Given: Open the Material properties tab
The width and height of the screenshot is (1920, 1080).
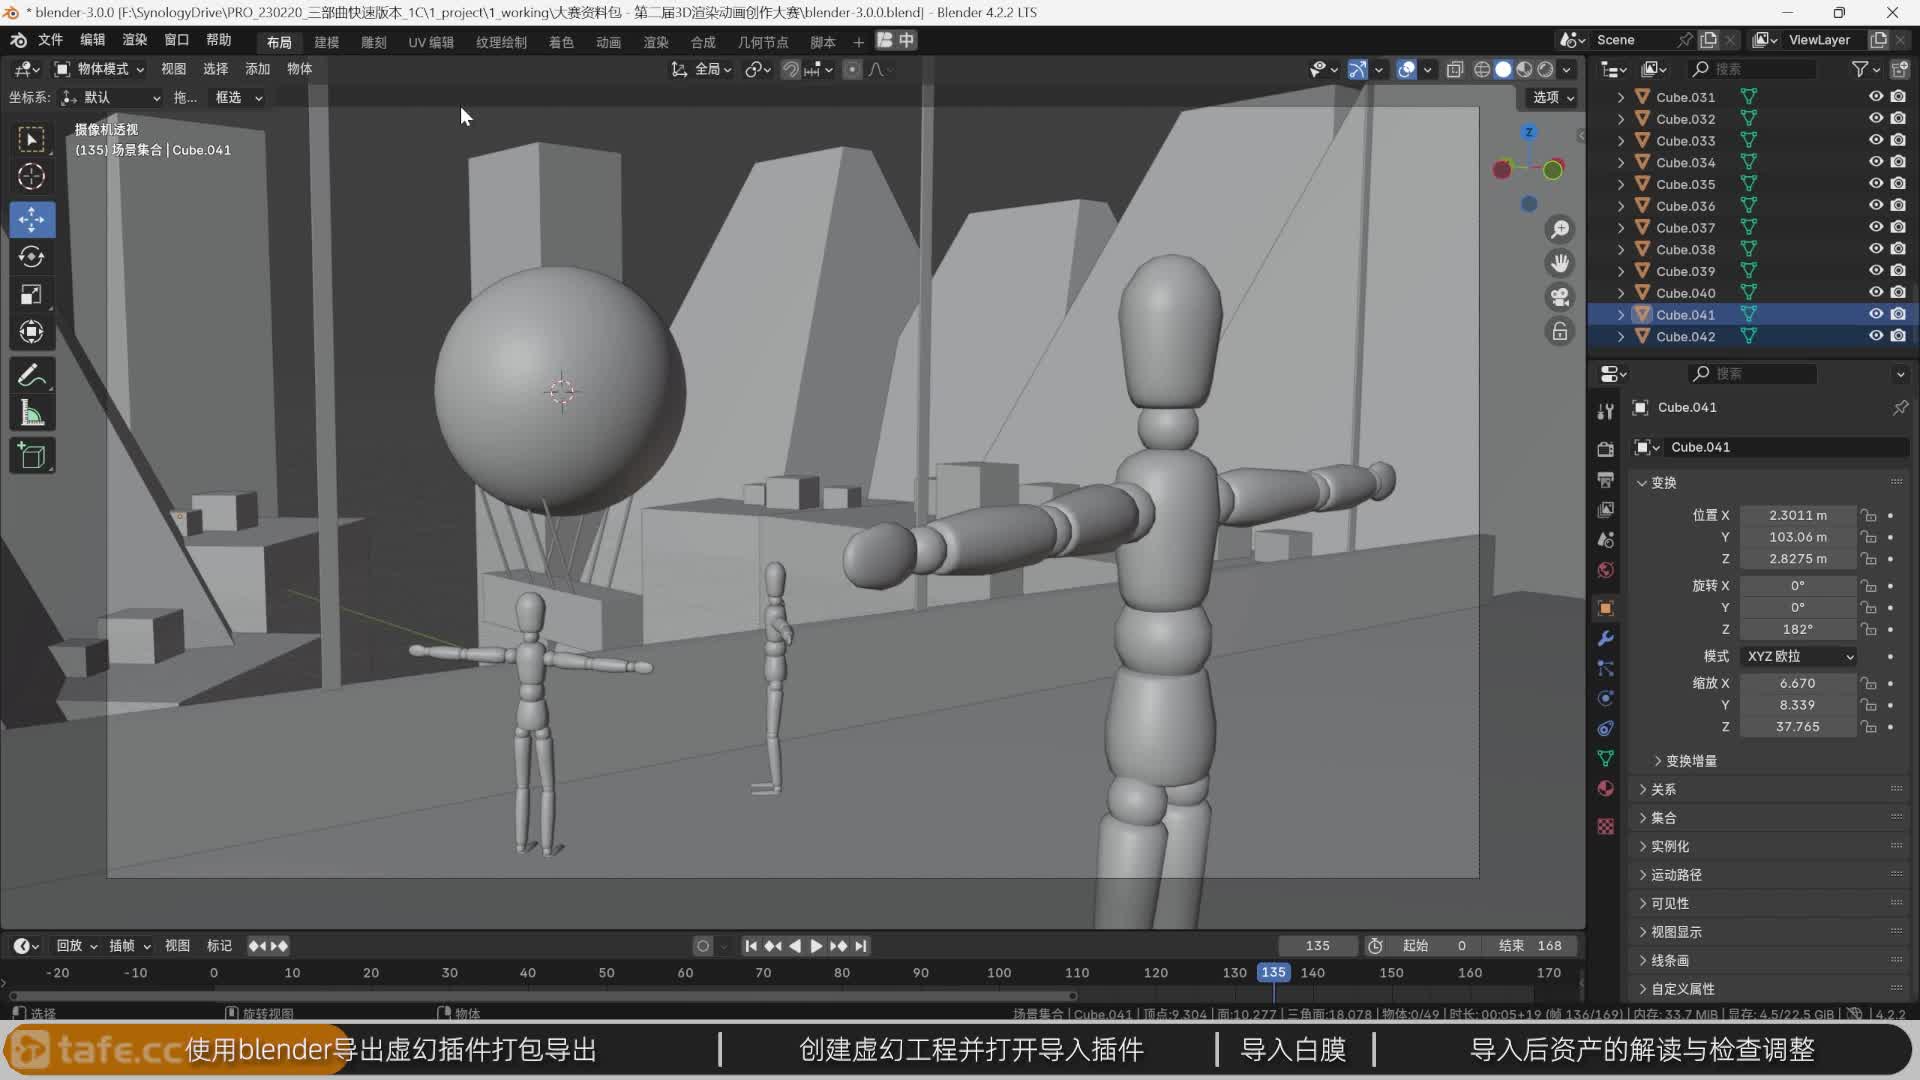Looking at the screenshot, I should (x=1605, y=788).
